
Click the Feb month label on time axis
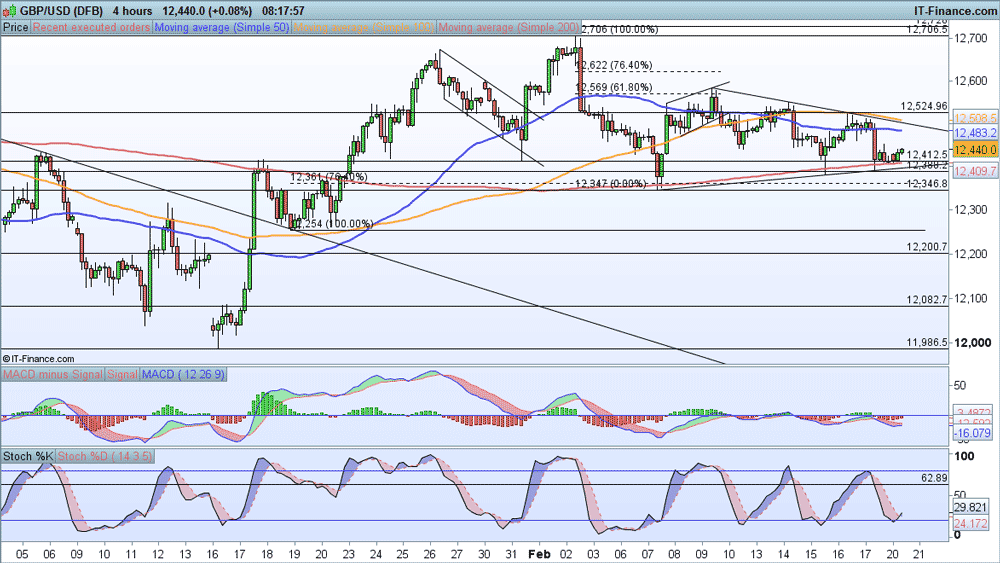tap(539, 554)
